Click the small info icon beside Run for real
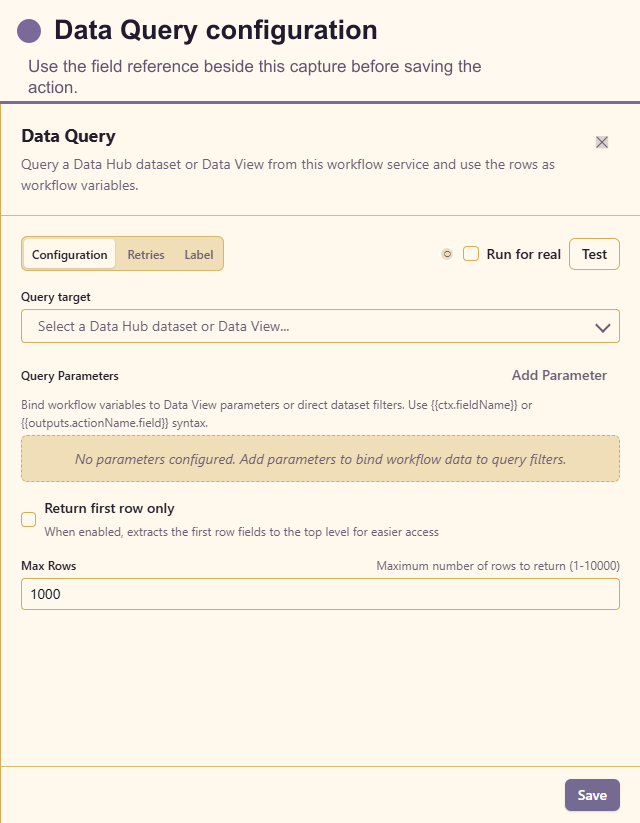640x823 pixels. [447, 254]
